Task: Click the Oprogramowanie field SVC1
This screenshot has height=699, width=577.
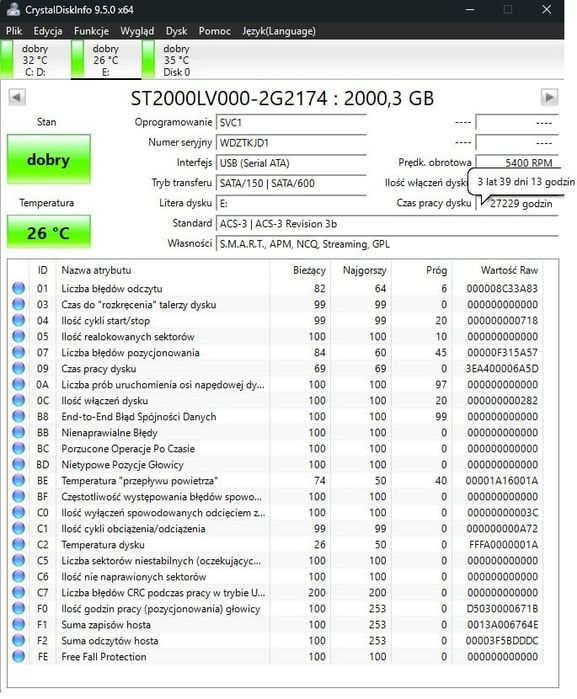Action: pos(291,122)
